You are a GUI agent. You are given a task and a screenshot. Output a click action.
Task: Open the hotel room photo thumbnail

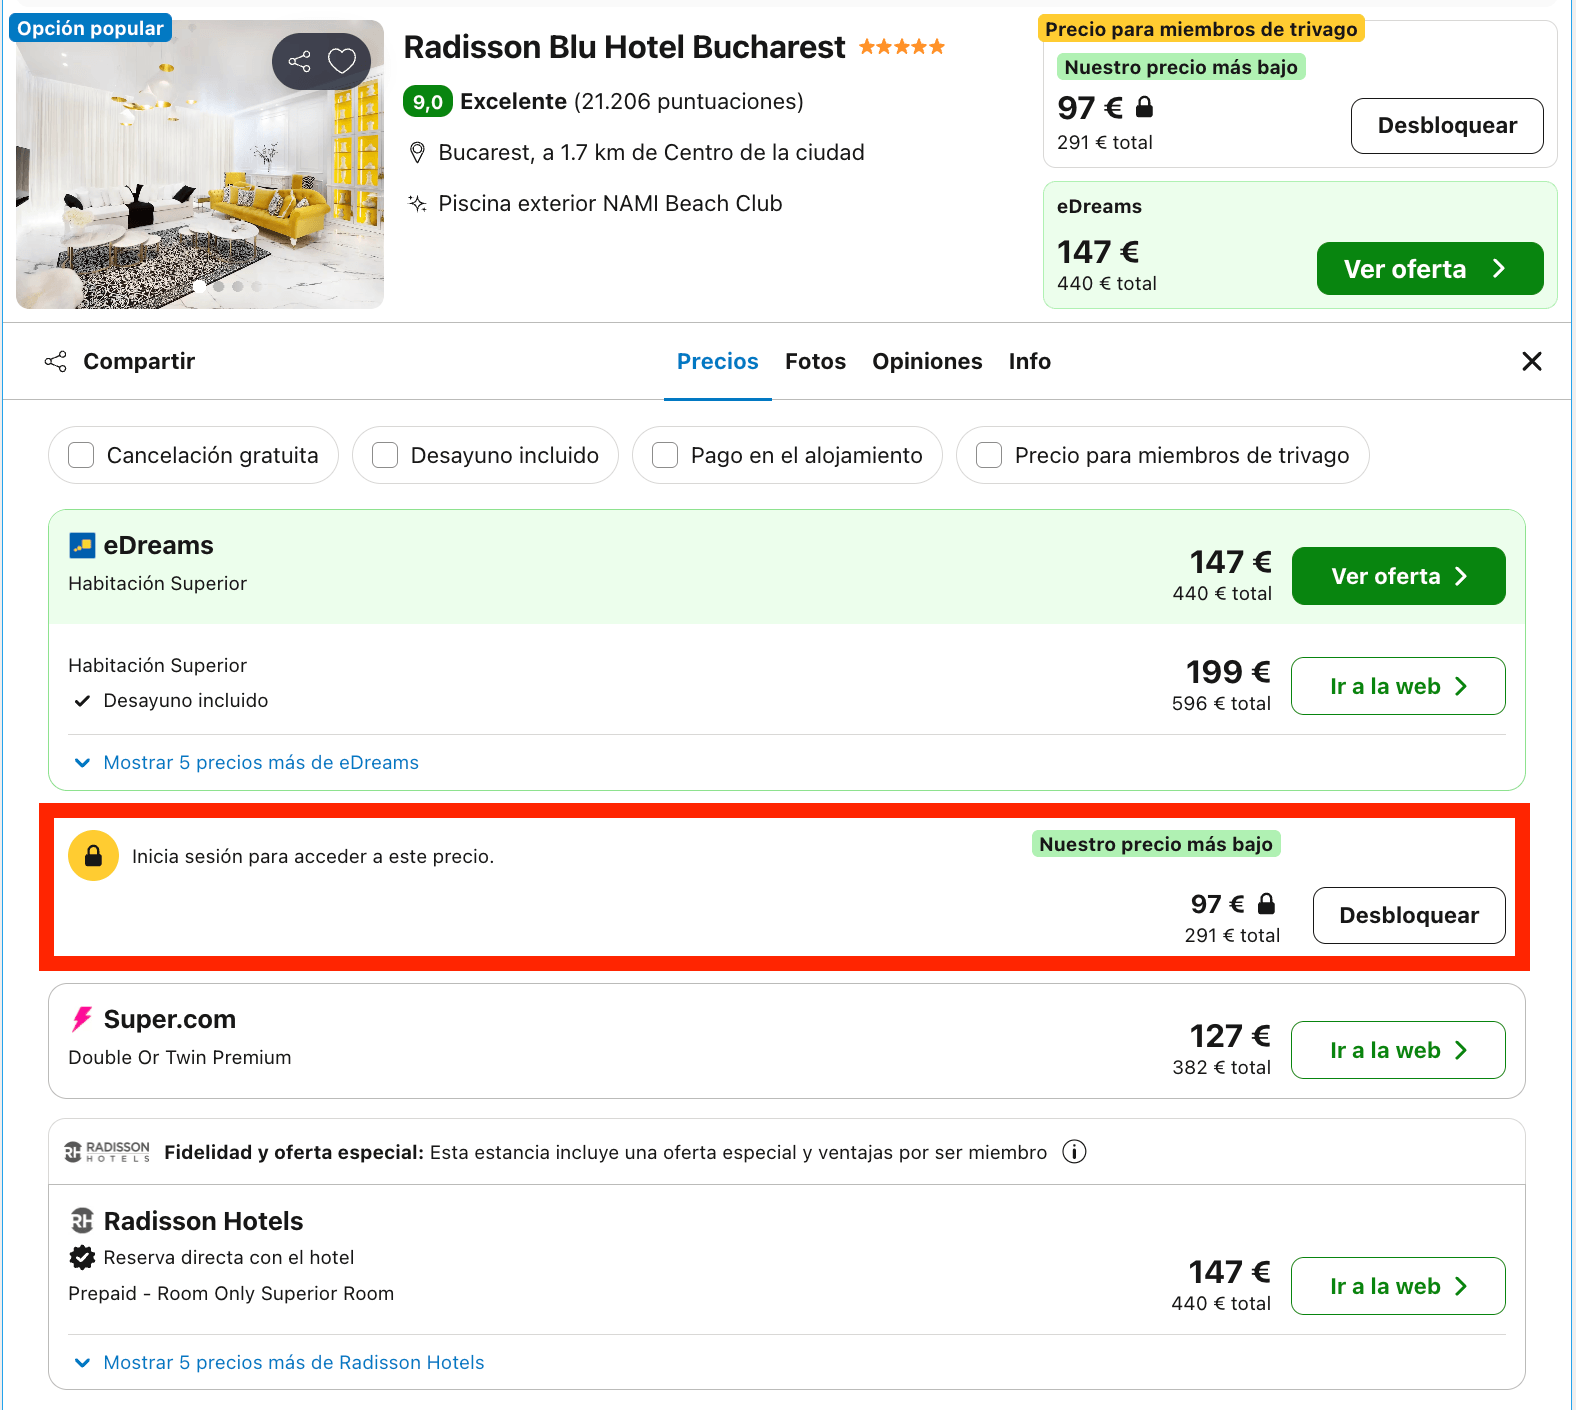pyautogui.click(x=200, y=164)
